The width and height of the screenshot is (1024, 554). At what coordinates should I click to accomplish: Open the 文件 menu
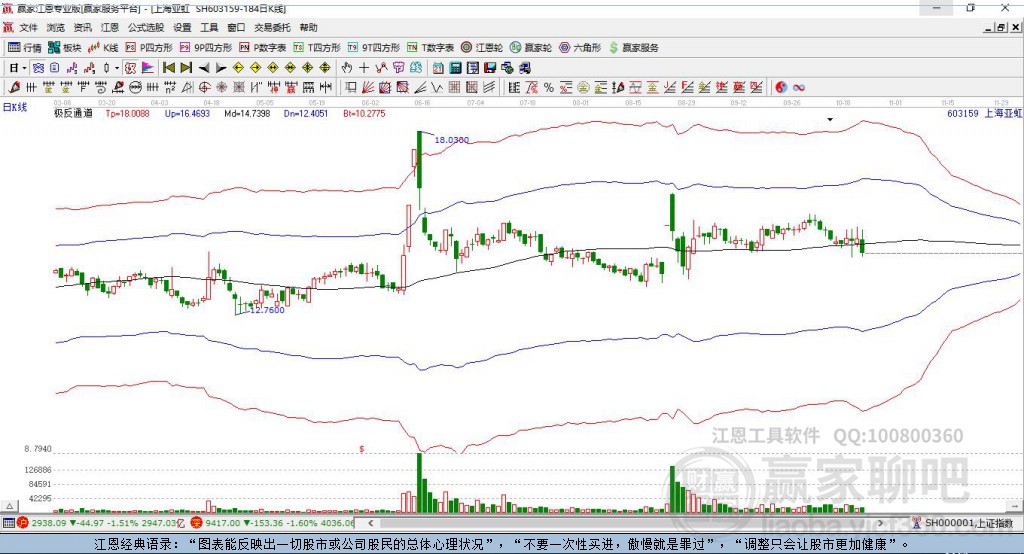coord(28,27)
